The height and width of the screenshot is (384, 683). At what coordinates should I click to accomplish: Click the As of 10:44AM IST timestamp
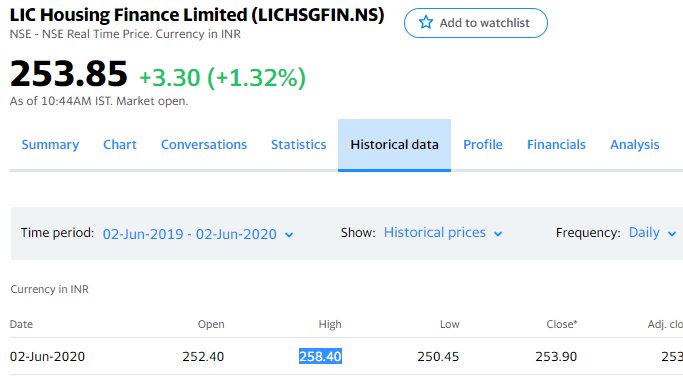pyautogui.click(x=99, y=101)
